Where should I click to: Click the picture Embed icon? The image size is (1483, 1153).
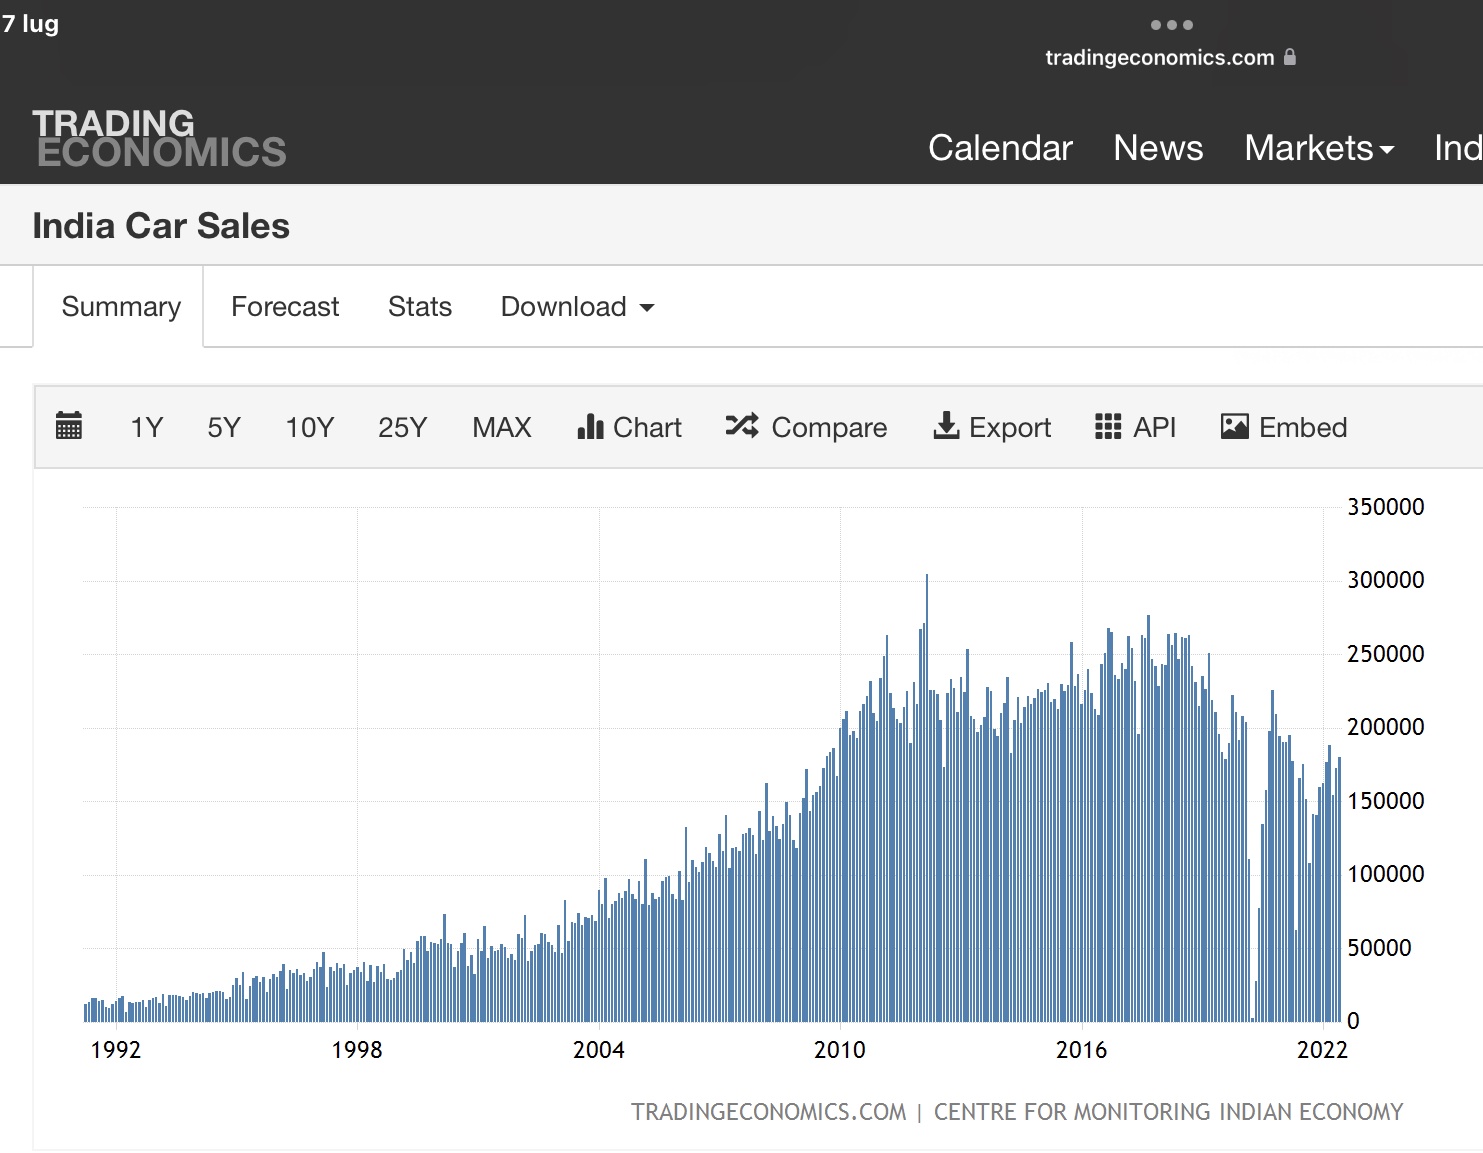(x=1235, y=427)
